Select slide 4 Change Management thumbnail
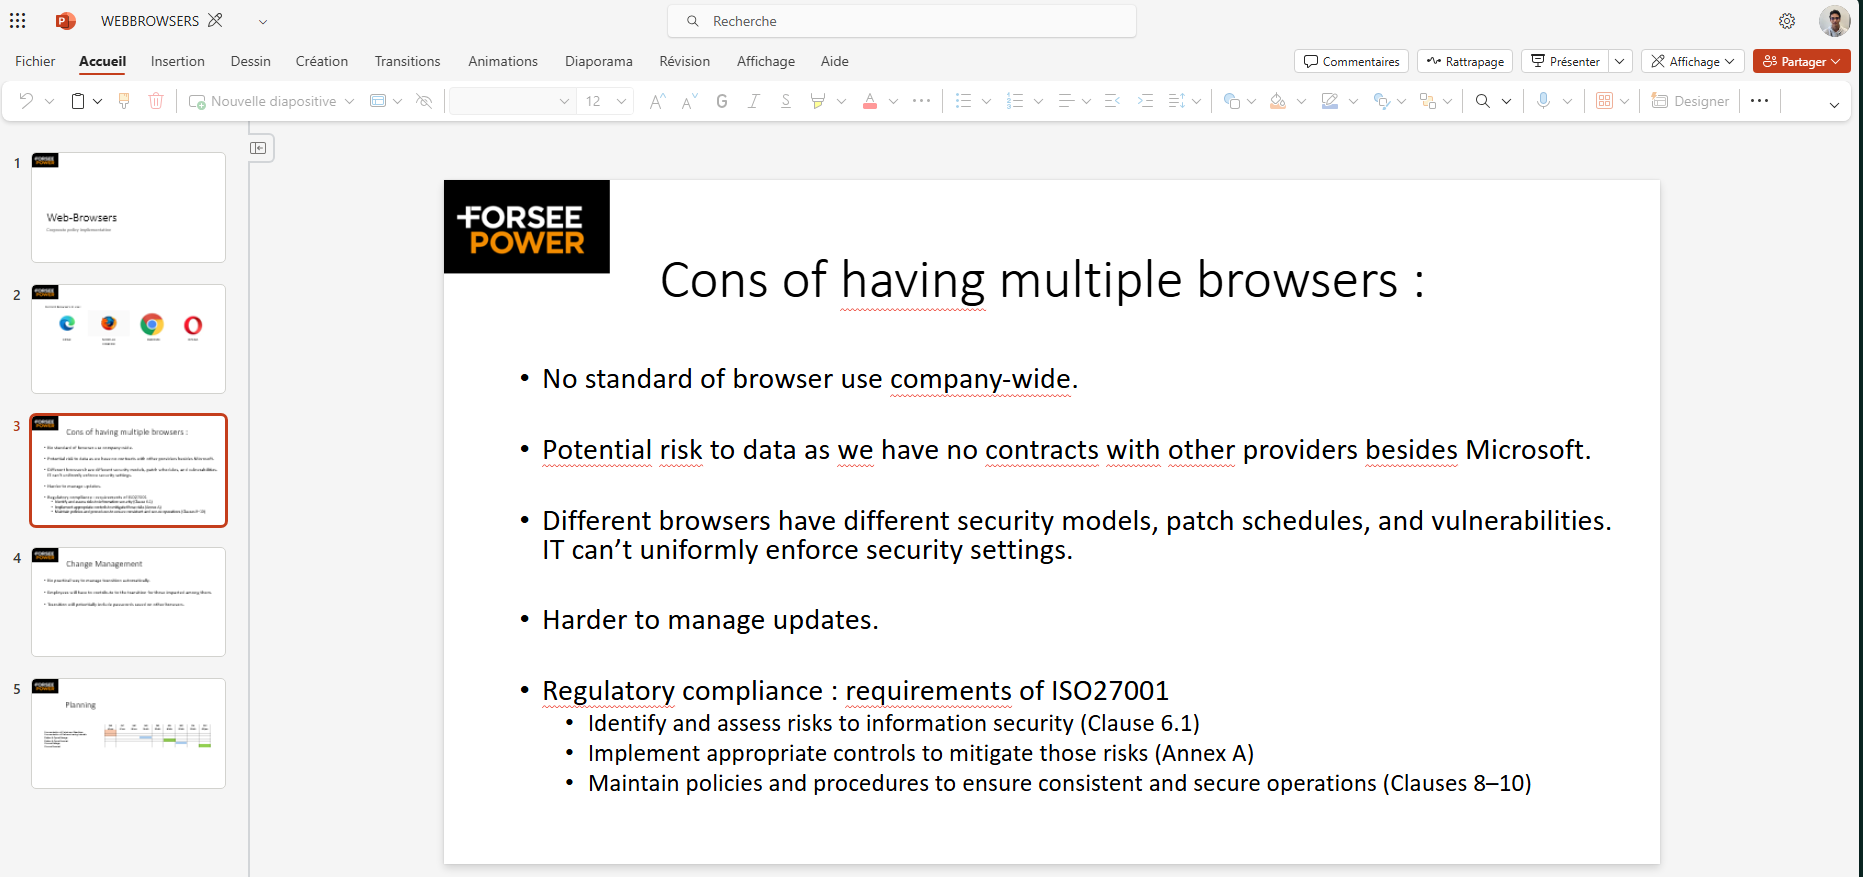 [128, 601]
